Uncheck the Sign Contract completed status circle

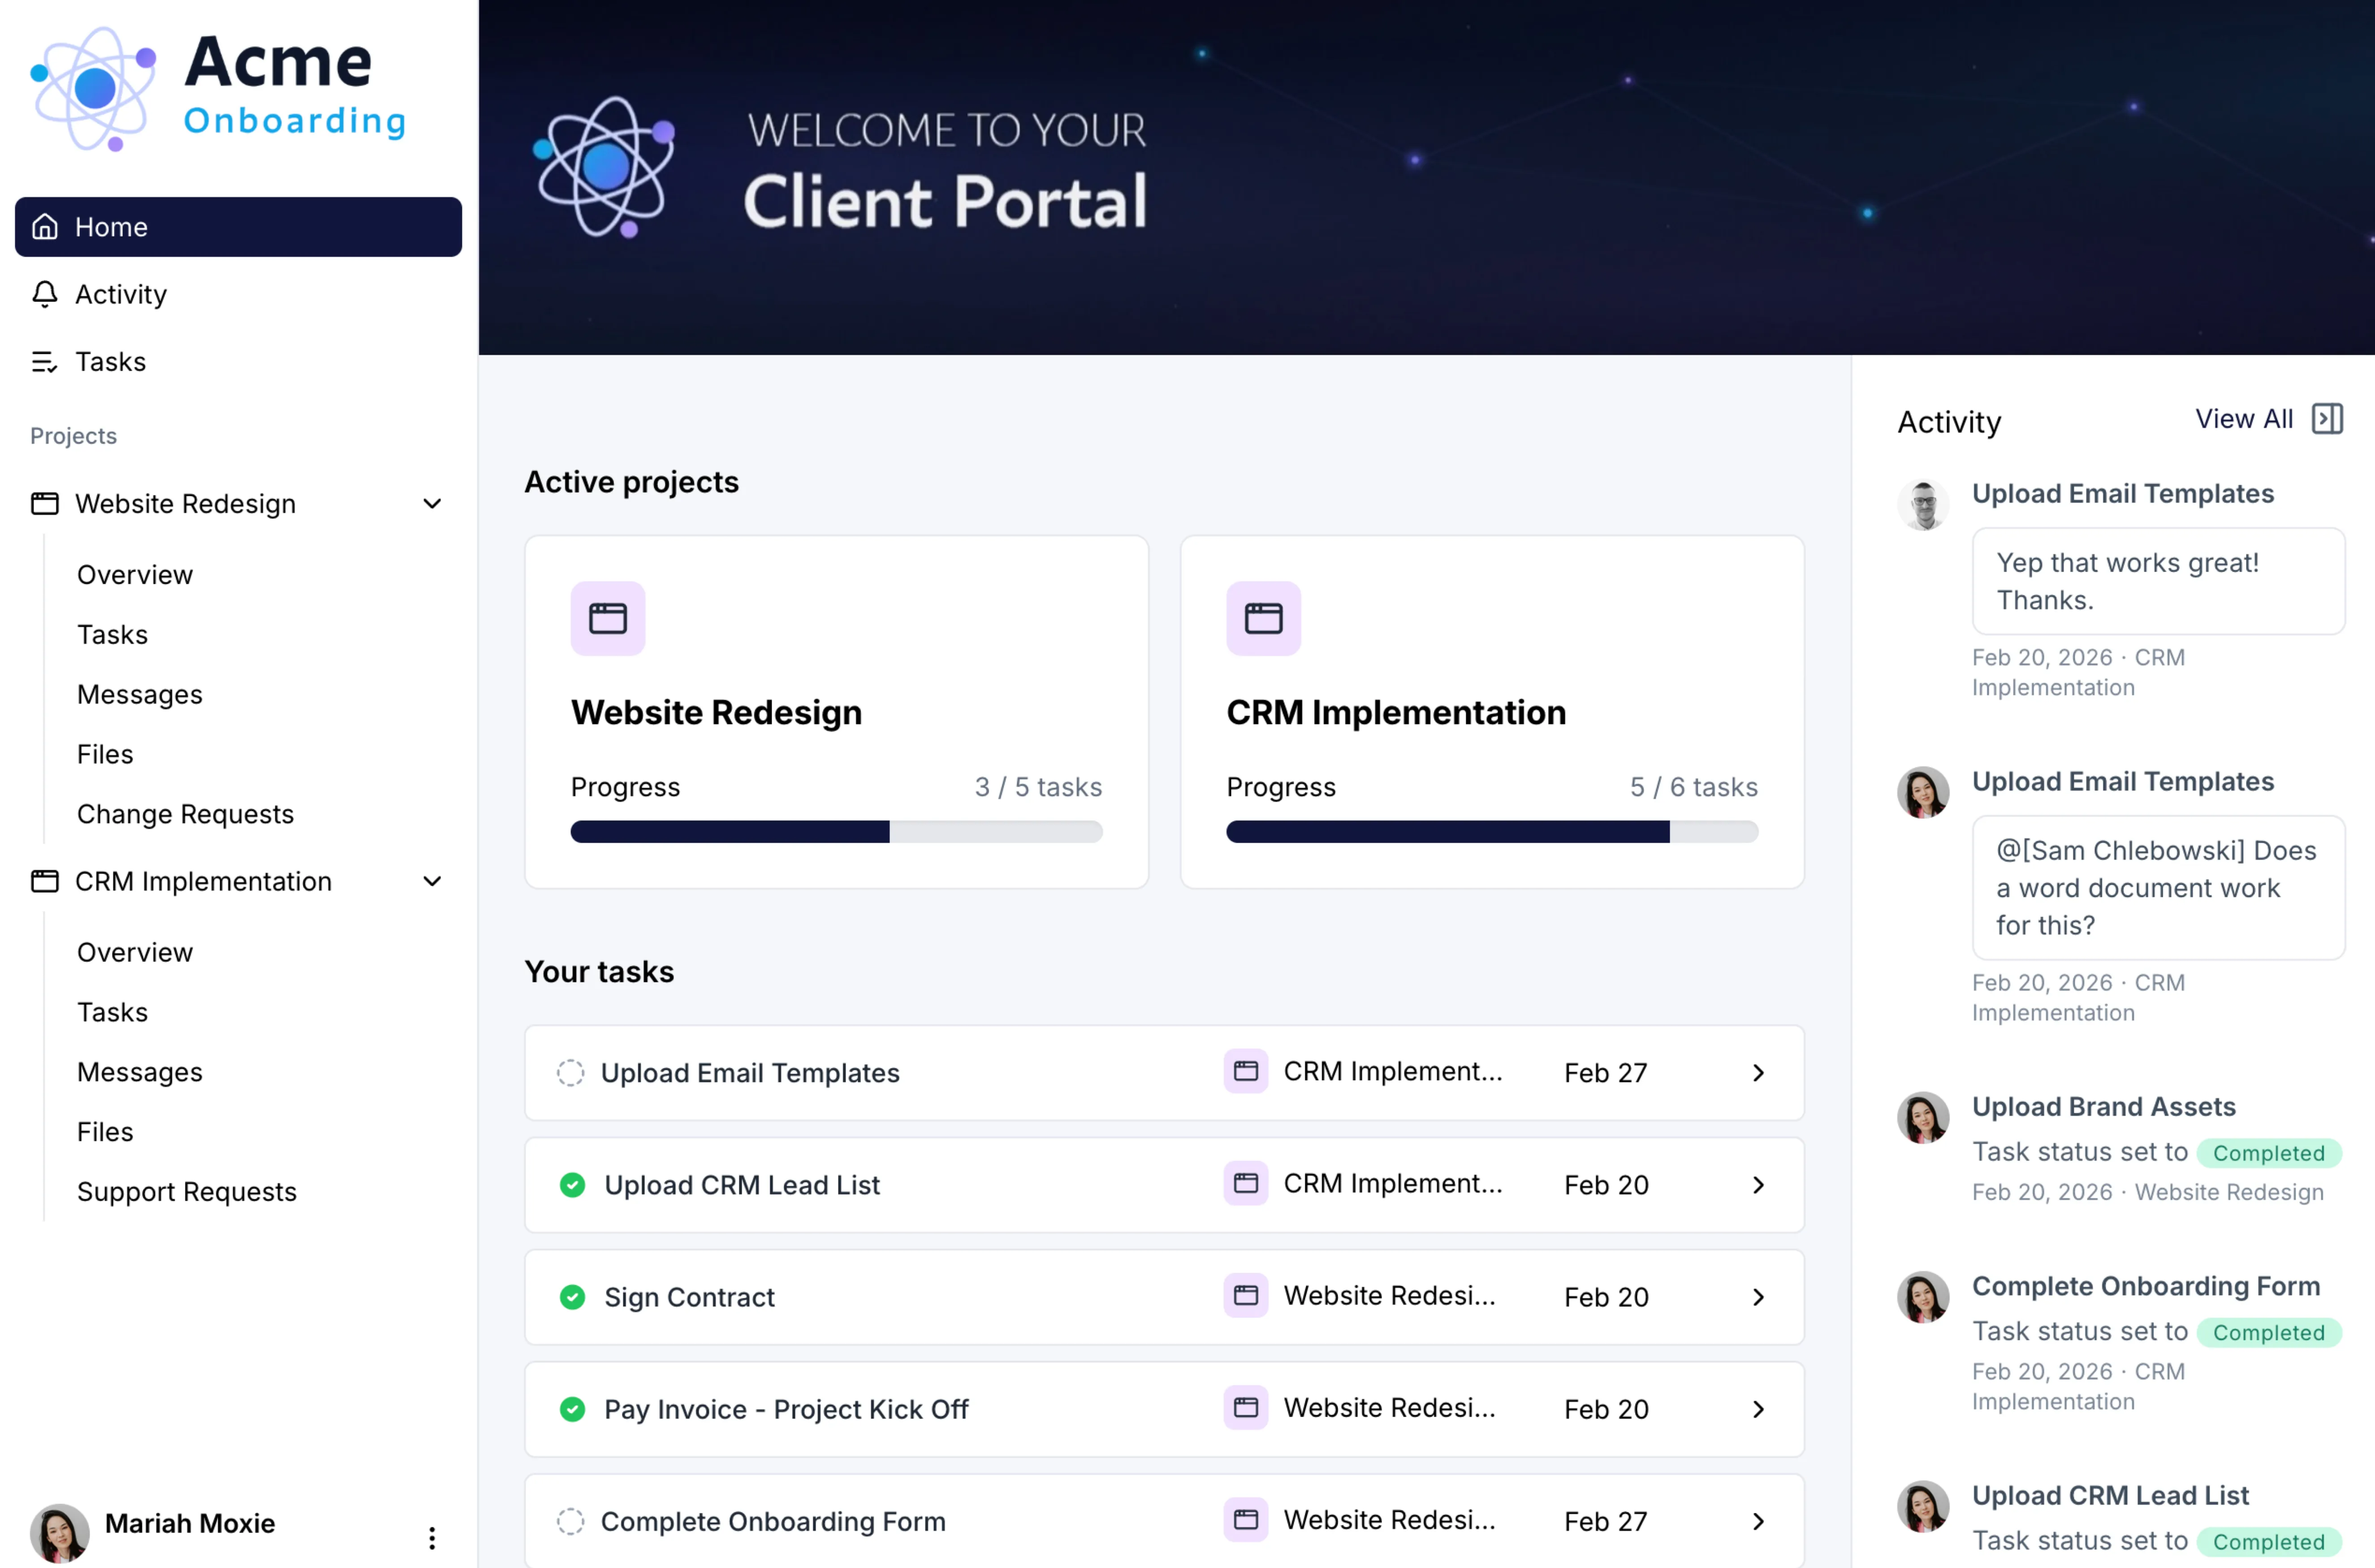pos(573,1297)
